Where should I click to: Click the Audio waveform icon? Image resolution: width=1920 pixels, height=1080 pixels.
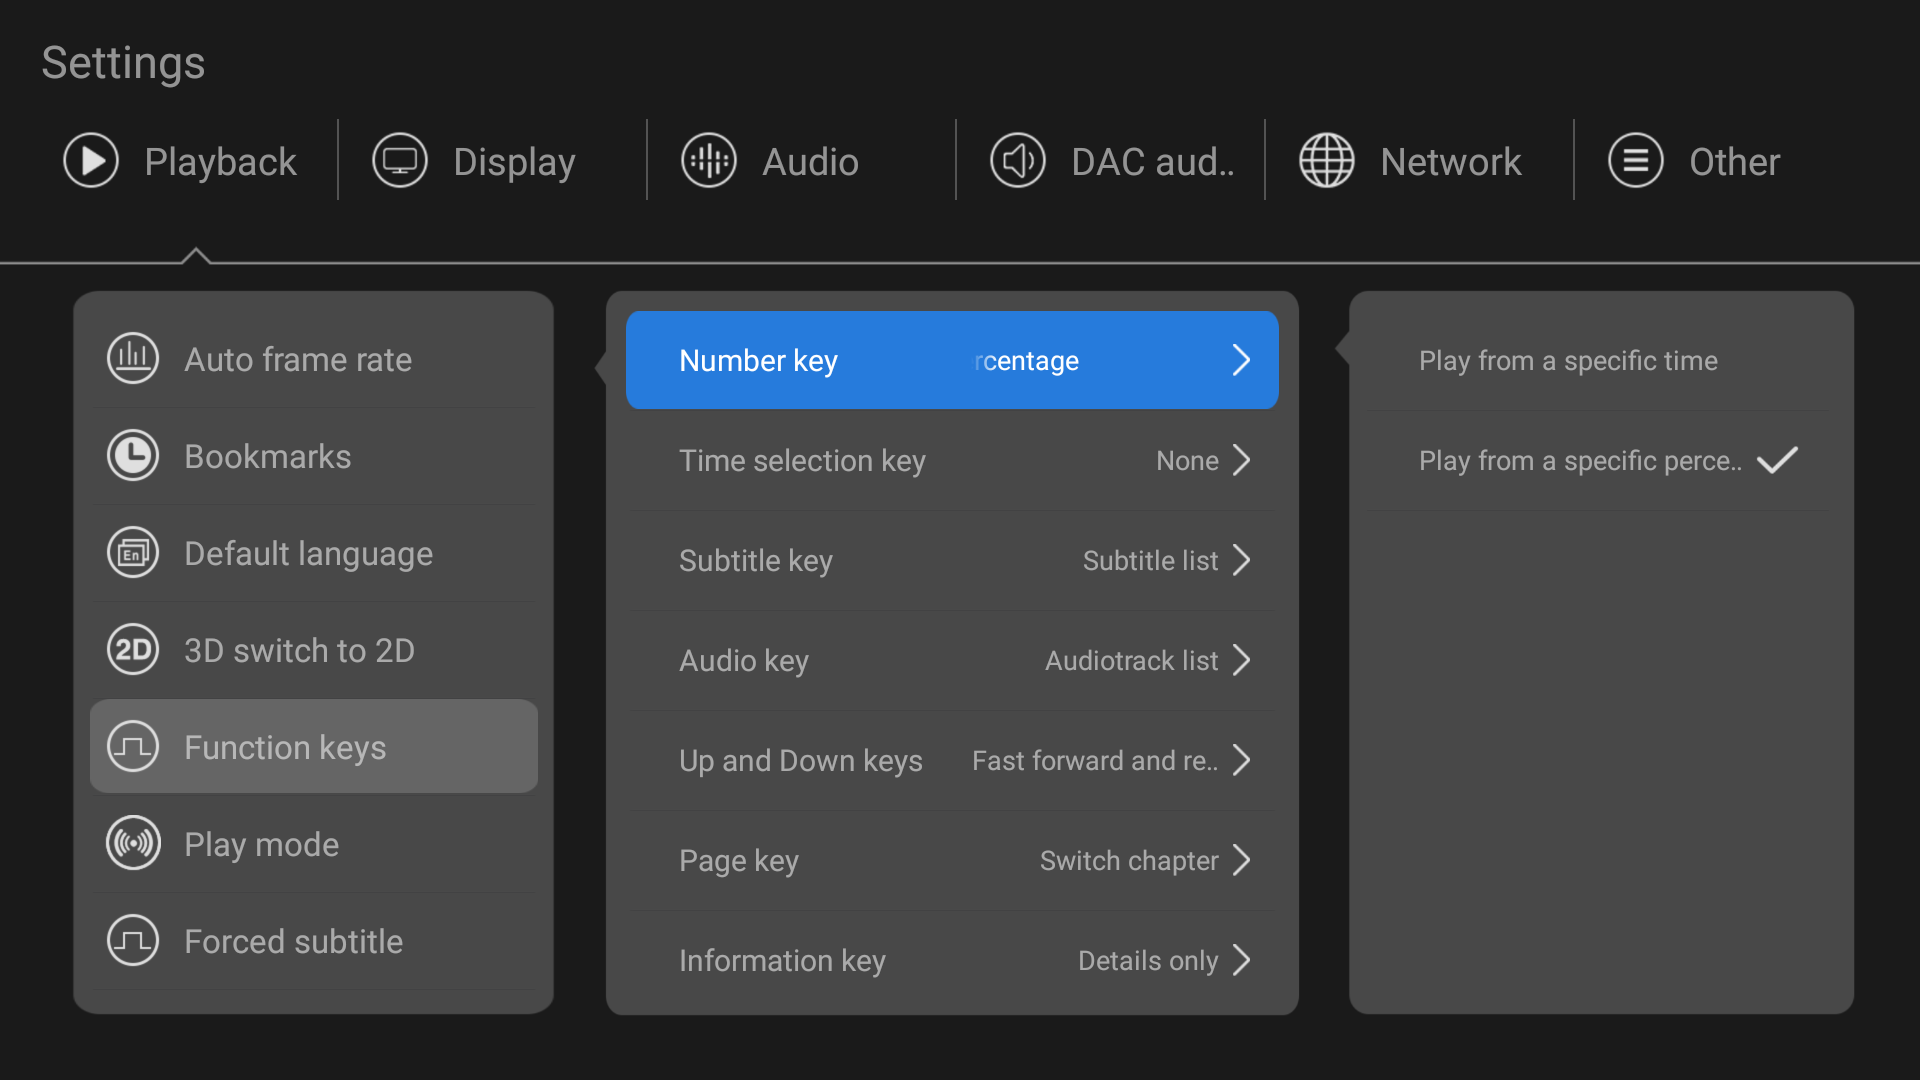pos(709,161)
